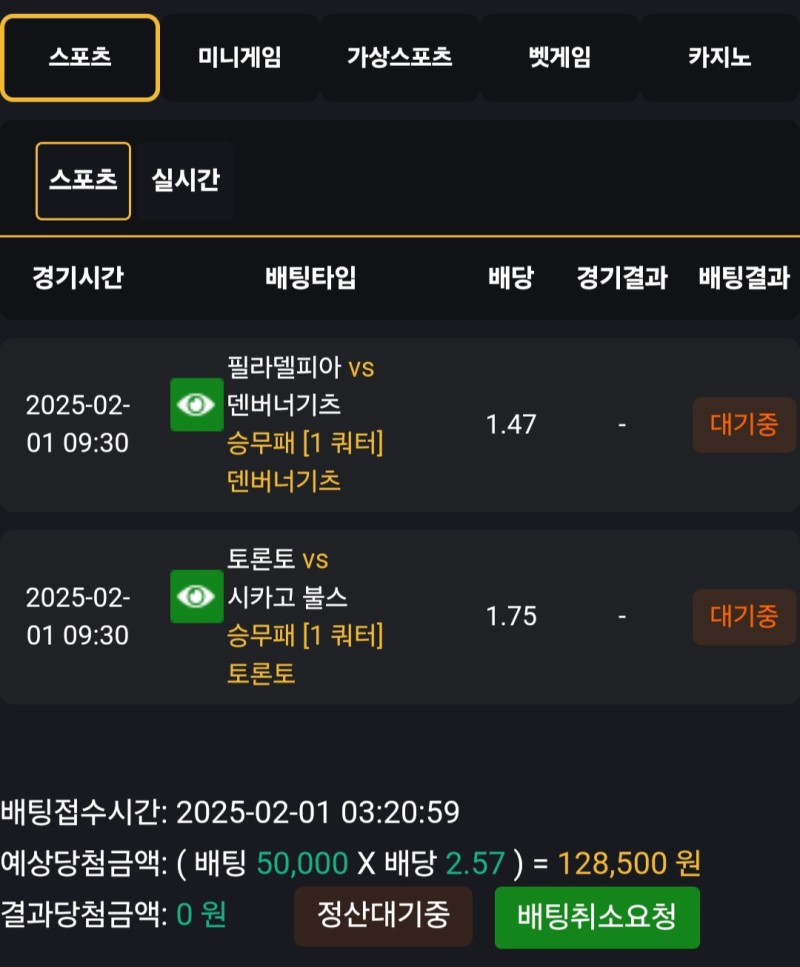Viewport: 800px width, 967px height.
Task: Click the eye icon for 필라델피아 vs 덴버너기츠
Action: pyautogui.click(x=196, y=405)
